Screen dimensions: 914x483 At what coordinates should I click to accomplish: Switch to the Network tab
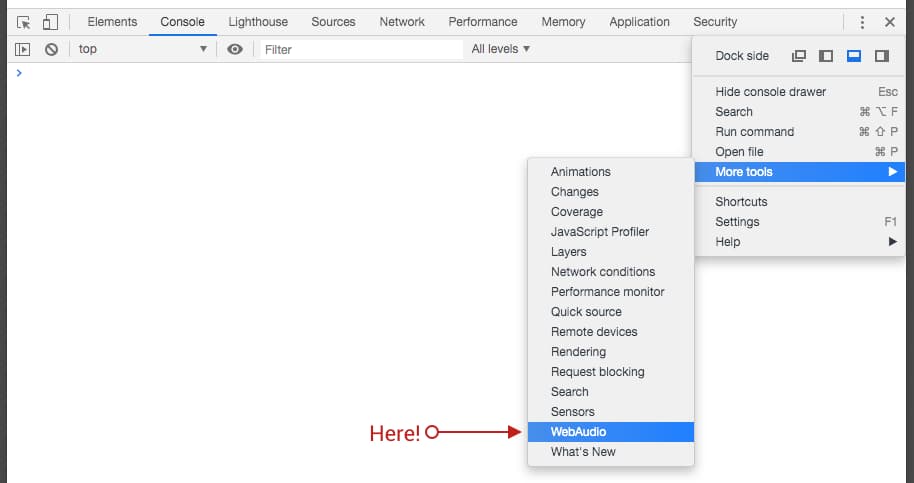point(402,22)
